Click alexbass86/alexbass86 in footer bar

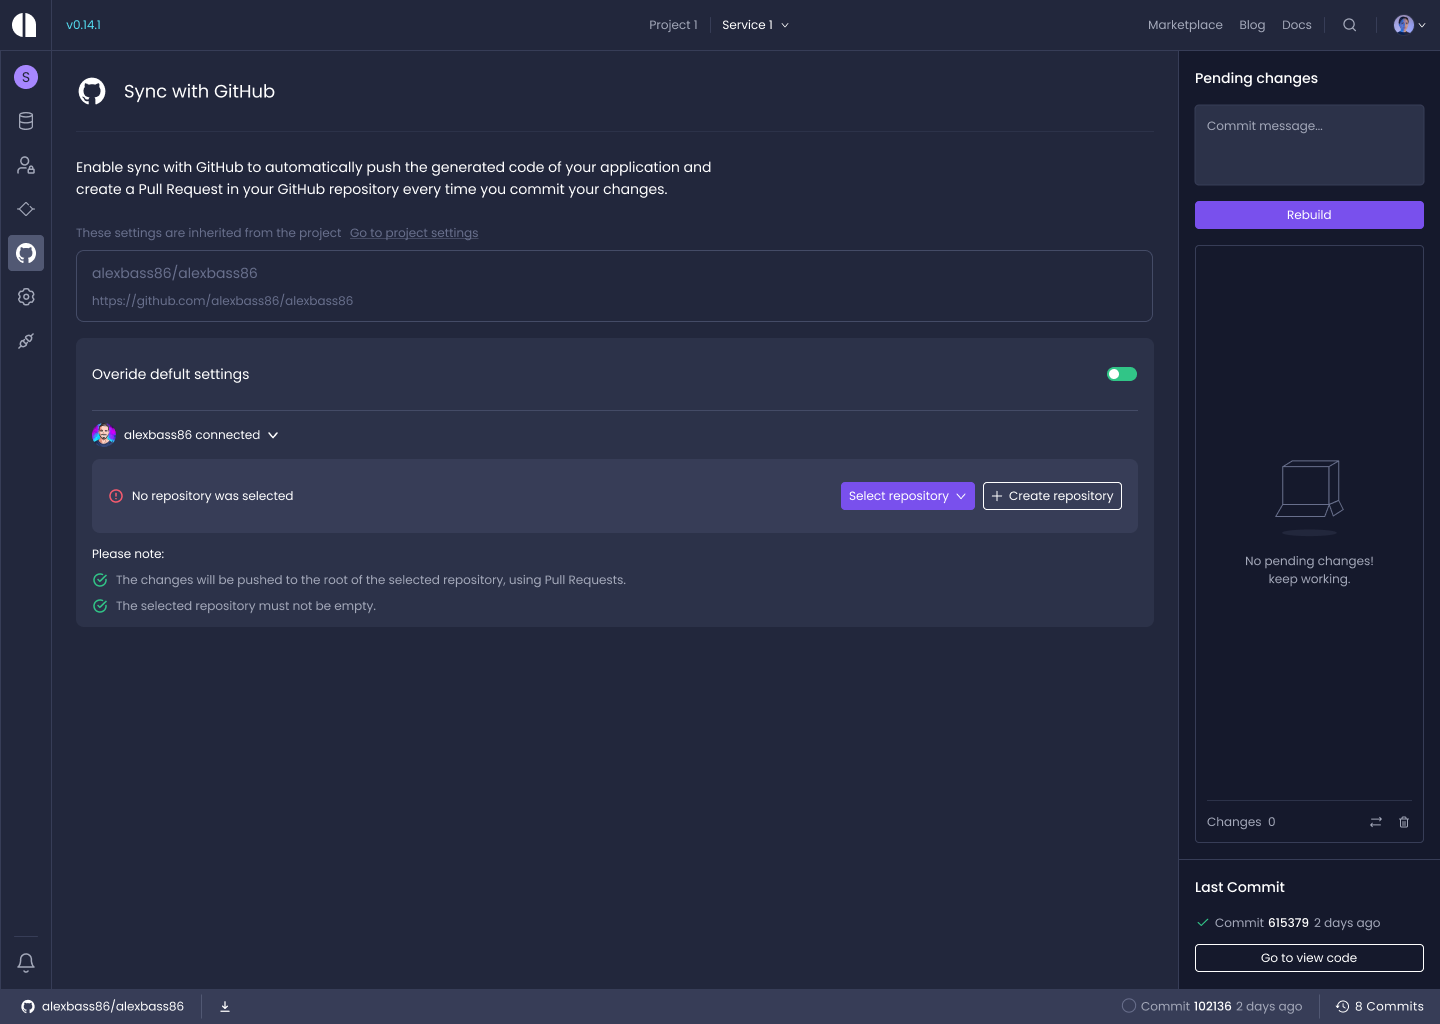(113, 1007)
